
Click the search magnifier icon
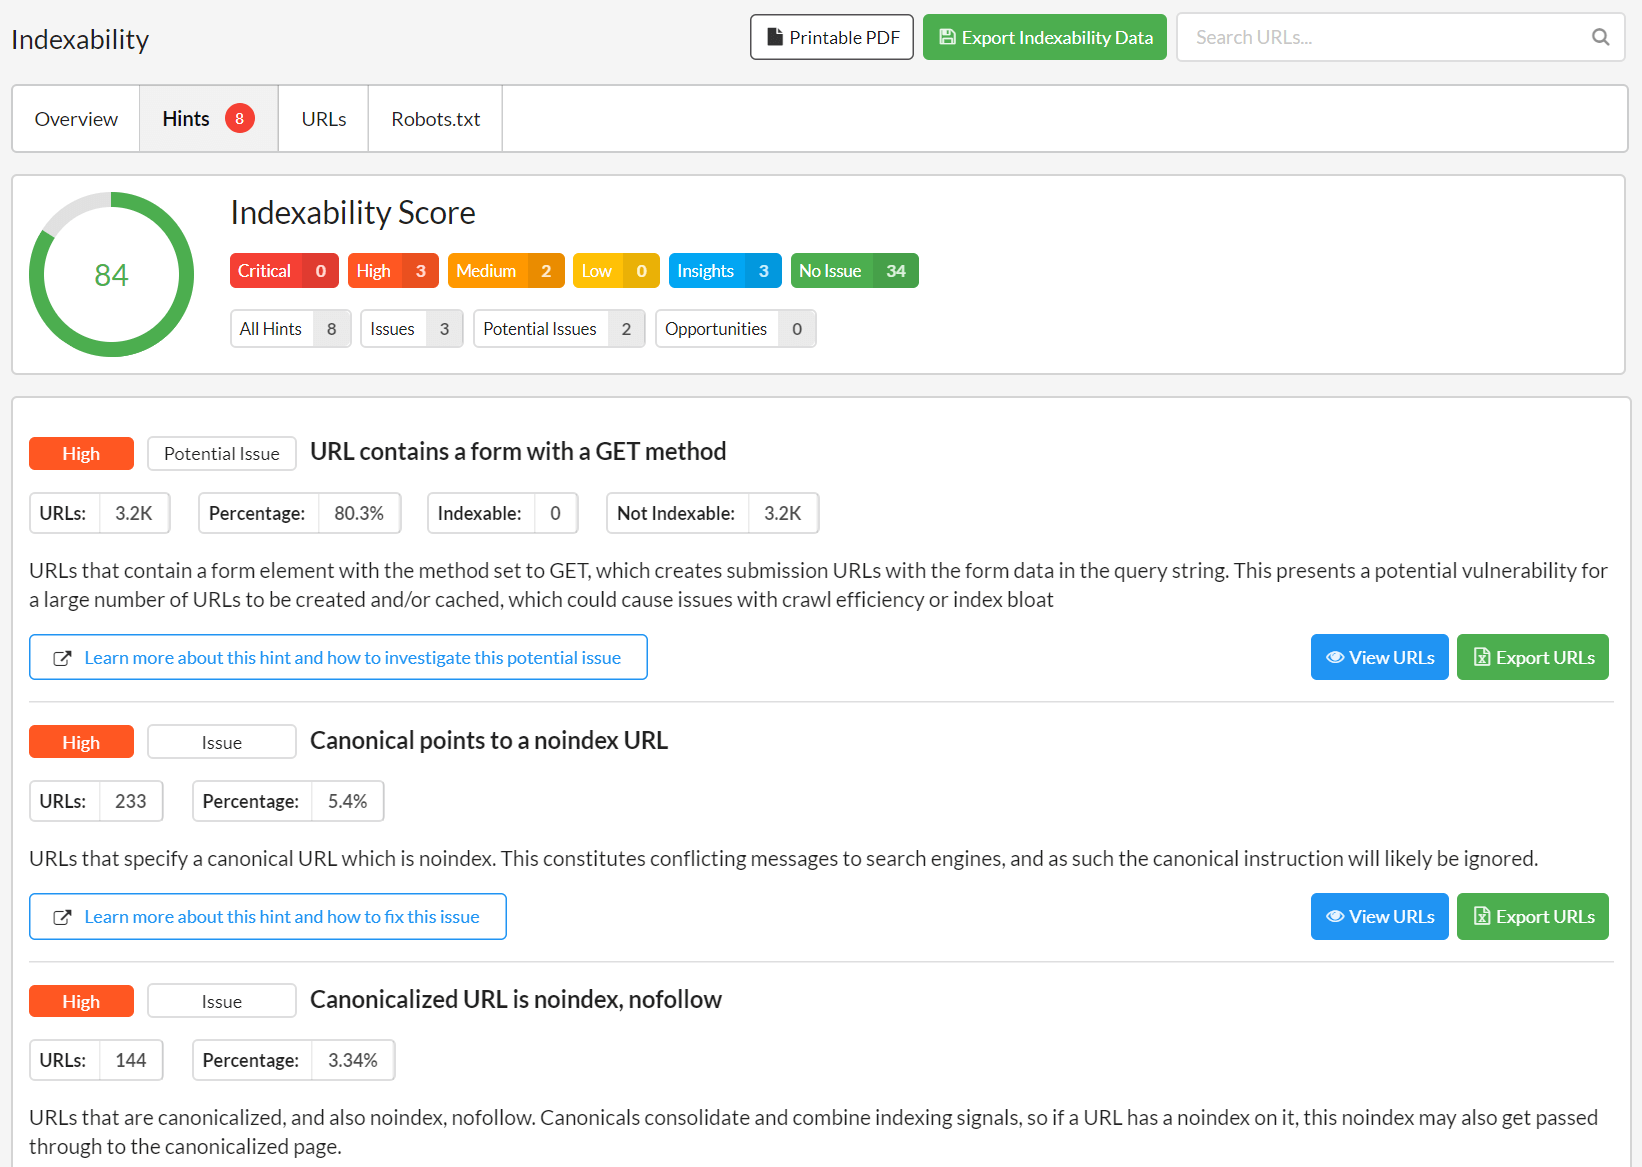1600,37
